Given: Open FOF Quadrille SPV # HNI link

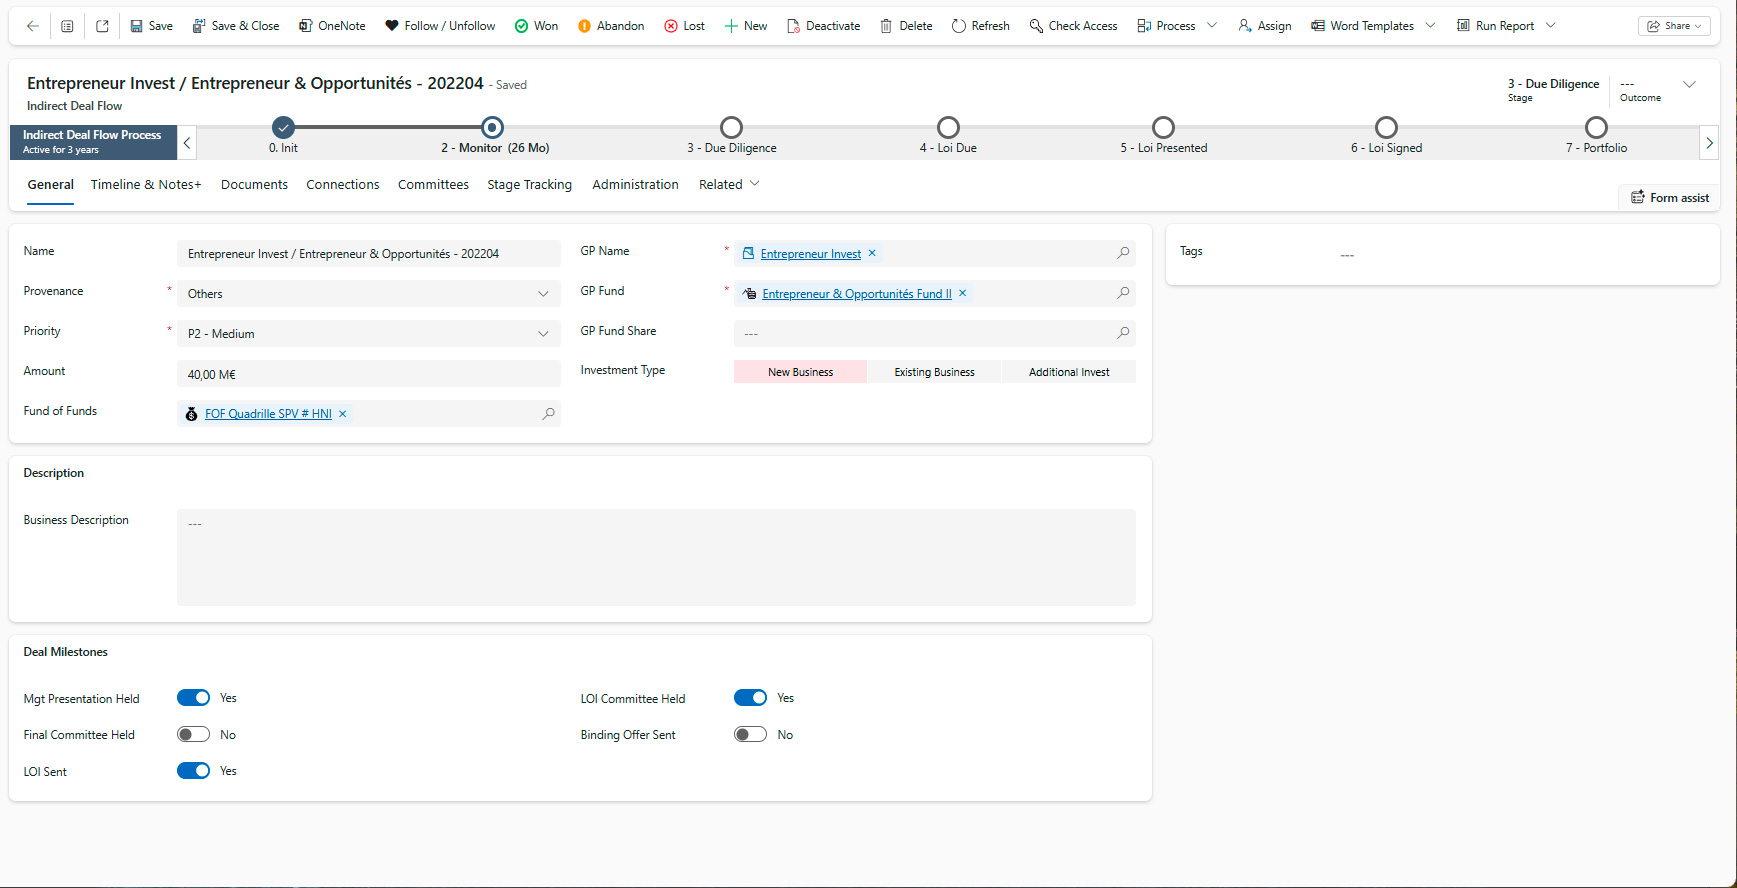Looking at the screenshot, I should click(x=268, y=414).
